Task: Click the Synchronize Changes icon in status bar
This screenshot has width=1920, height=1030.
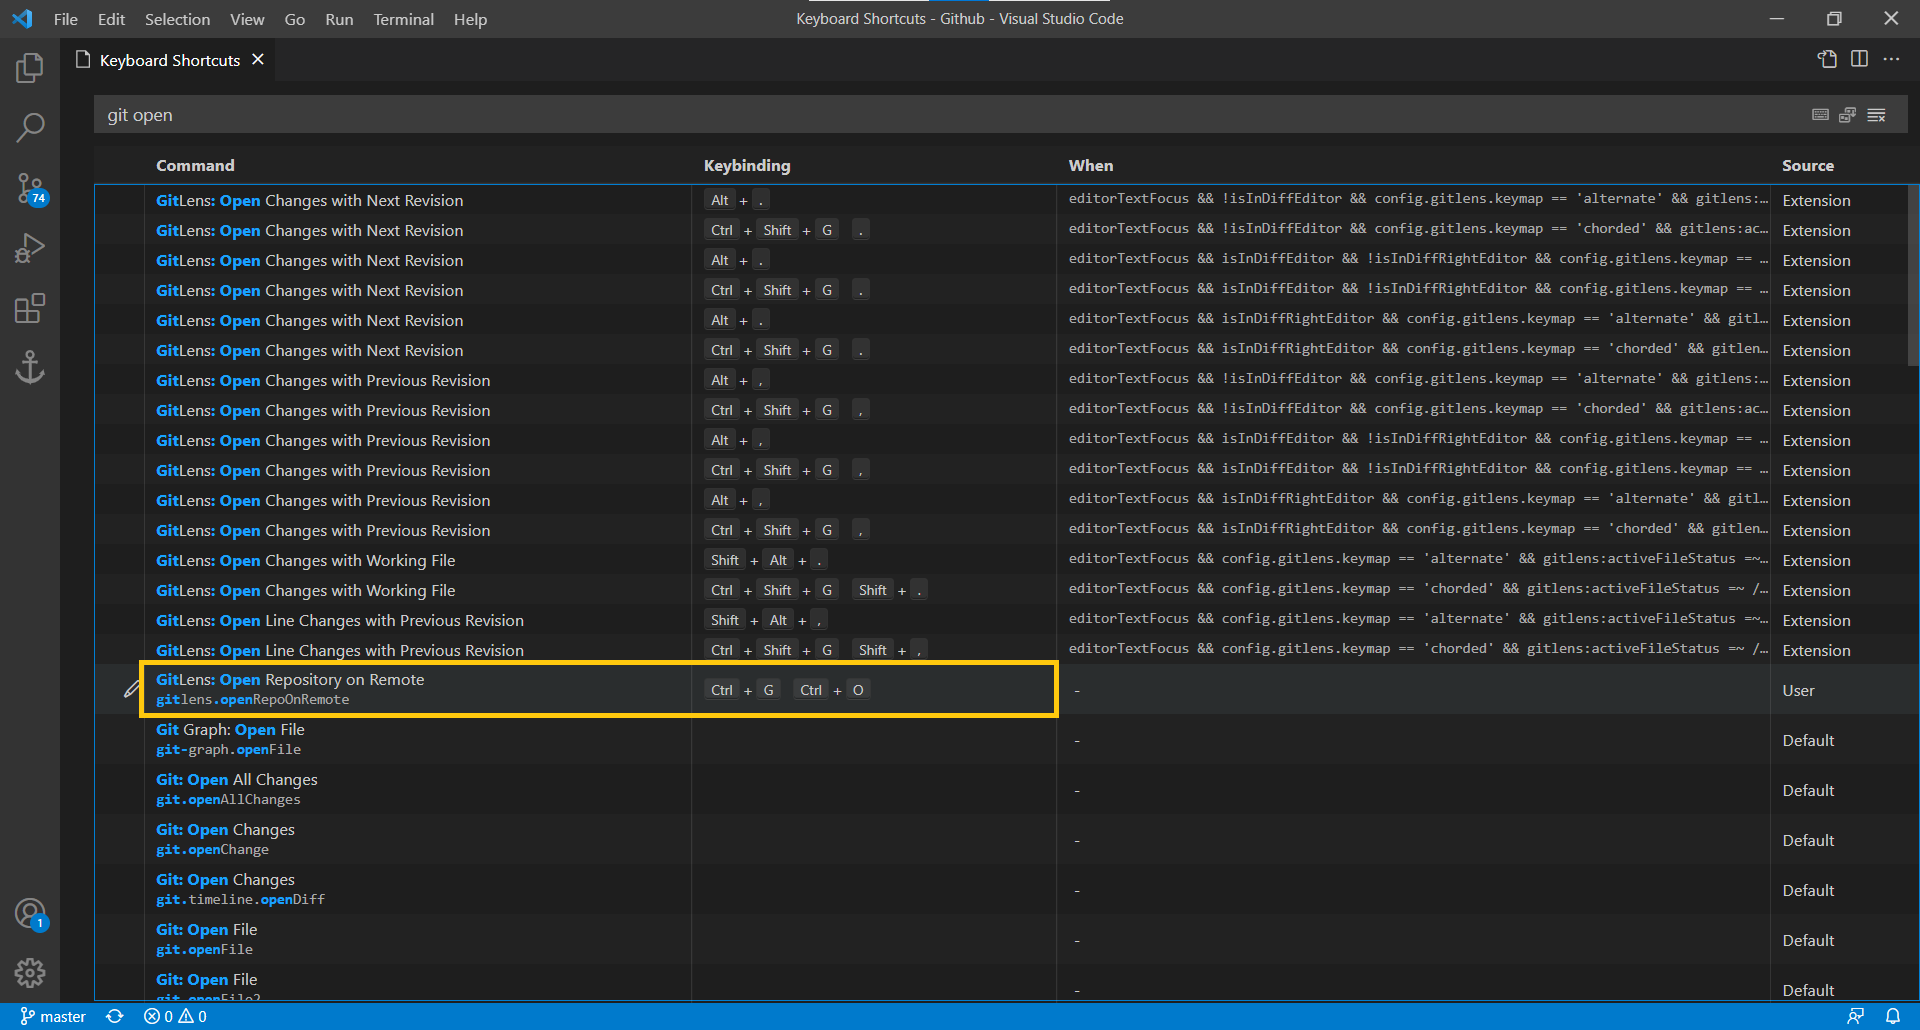Action: (115, 1016)
